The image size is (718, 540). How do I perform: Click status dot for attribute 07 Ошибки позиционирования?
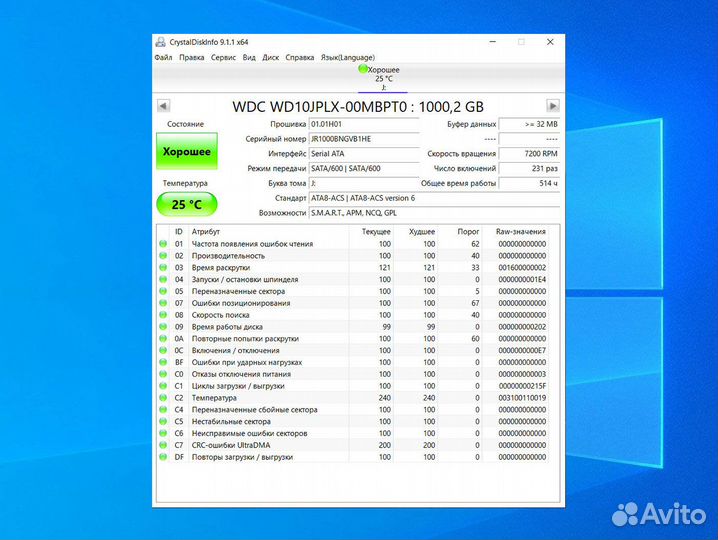163,303
